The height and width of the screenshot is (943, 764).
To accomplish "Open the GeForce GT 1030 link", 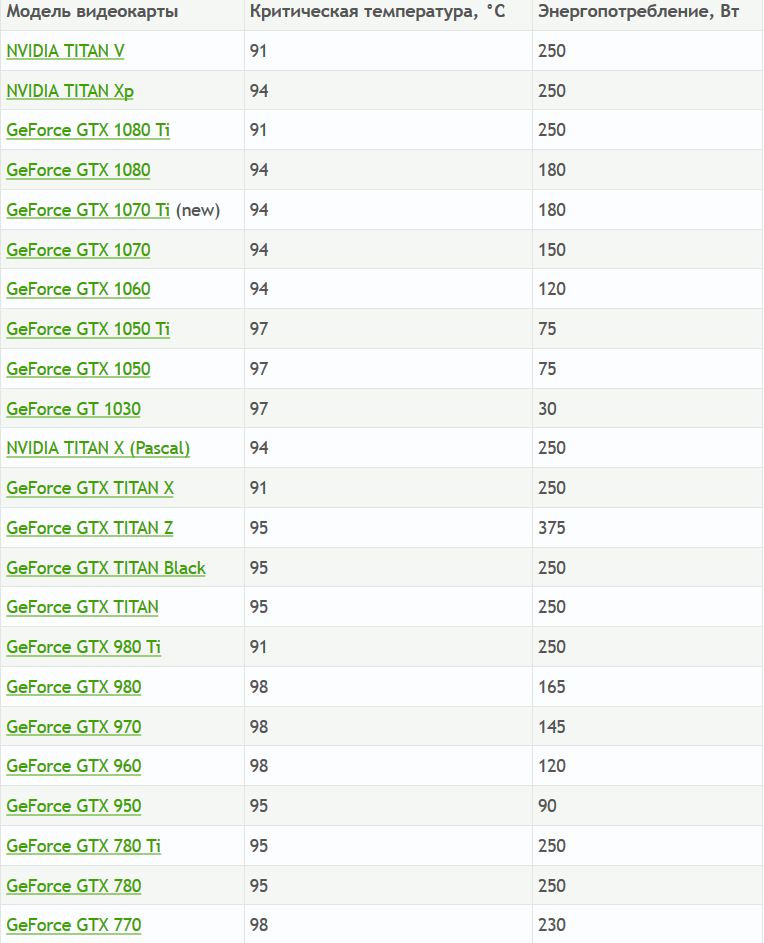I will (x=73, y=409).
